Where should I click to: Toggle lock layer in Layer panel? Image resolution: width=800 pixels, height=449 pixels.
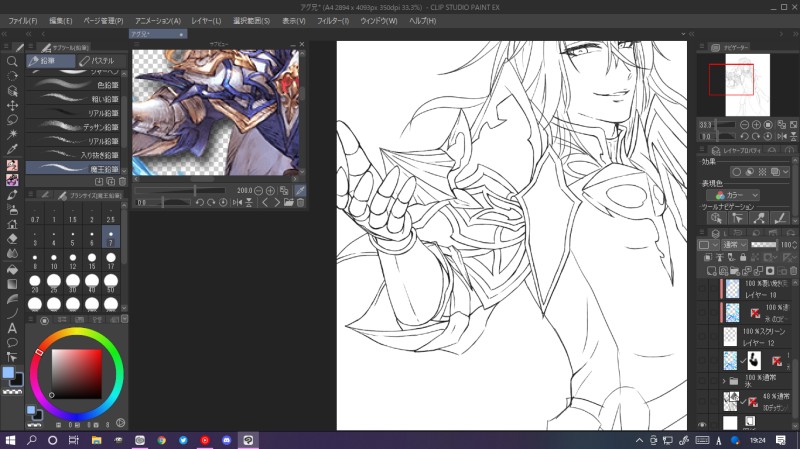click(x=743, y=258)
